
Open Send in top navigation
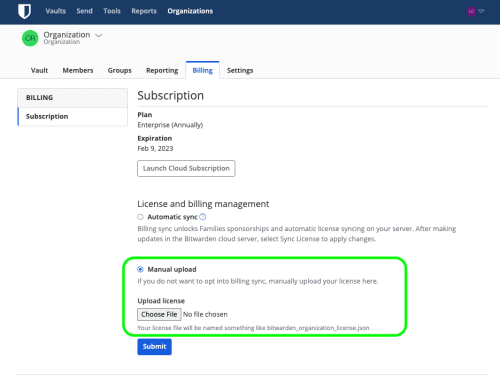[x=84, y=11]
